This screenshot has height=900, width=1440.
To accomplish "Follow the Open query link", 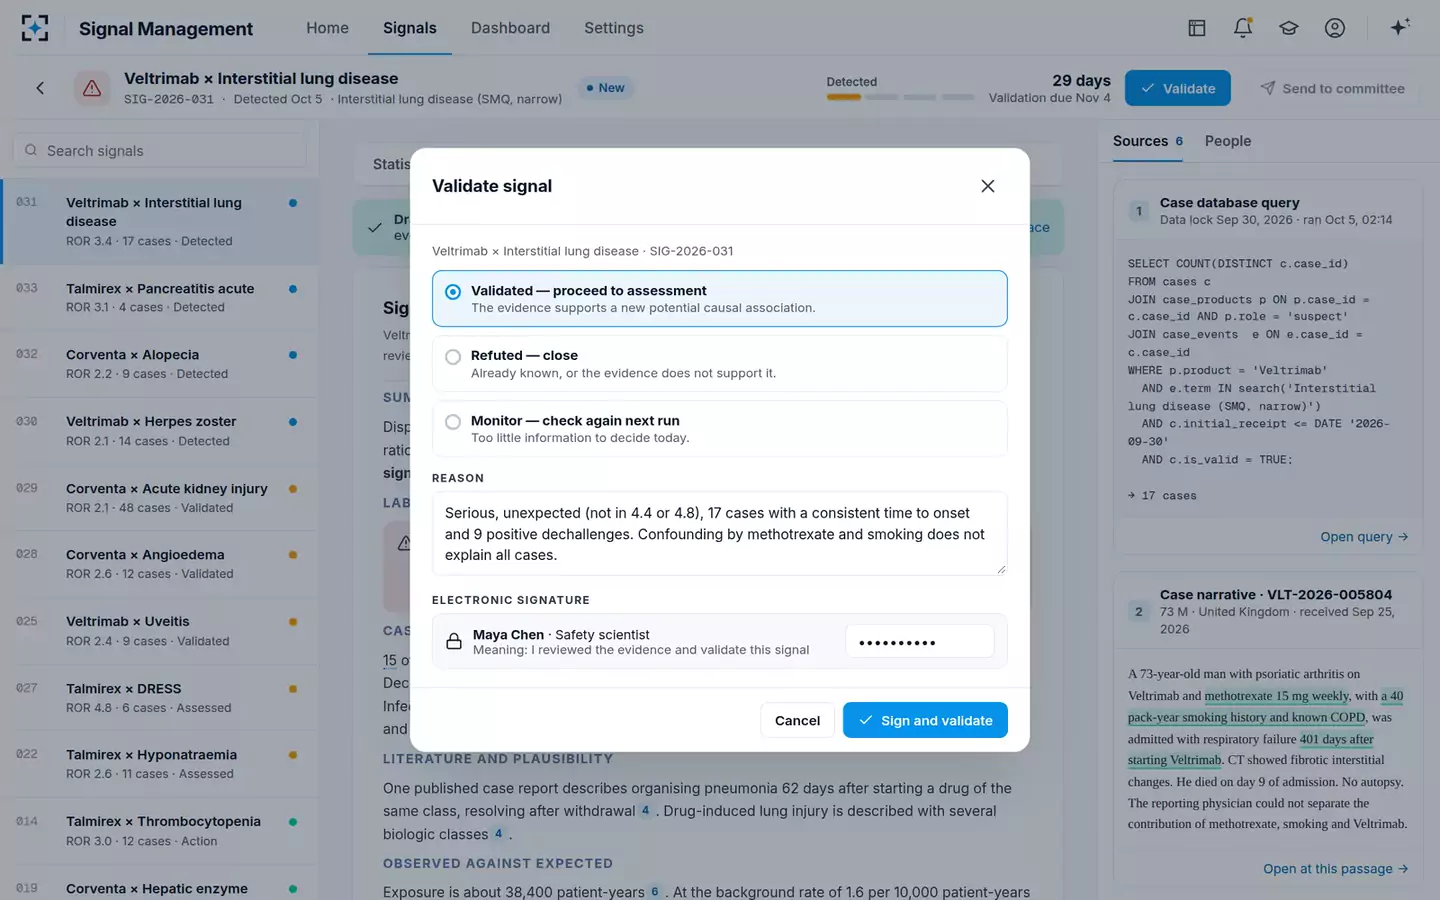I will (1364, 537).
